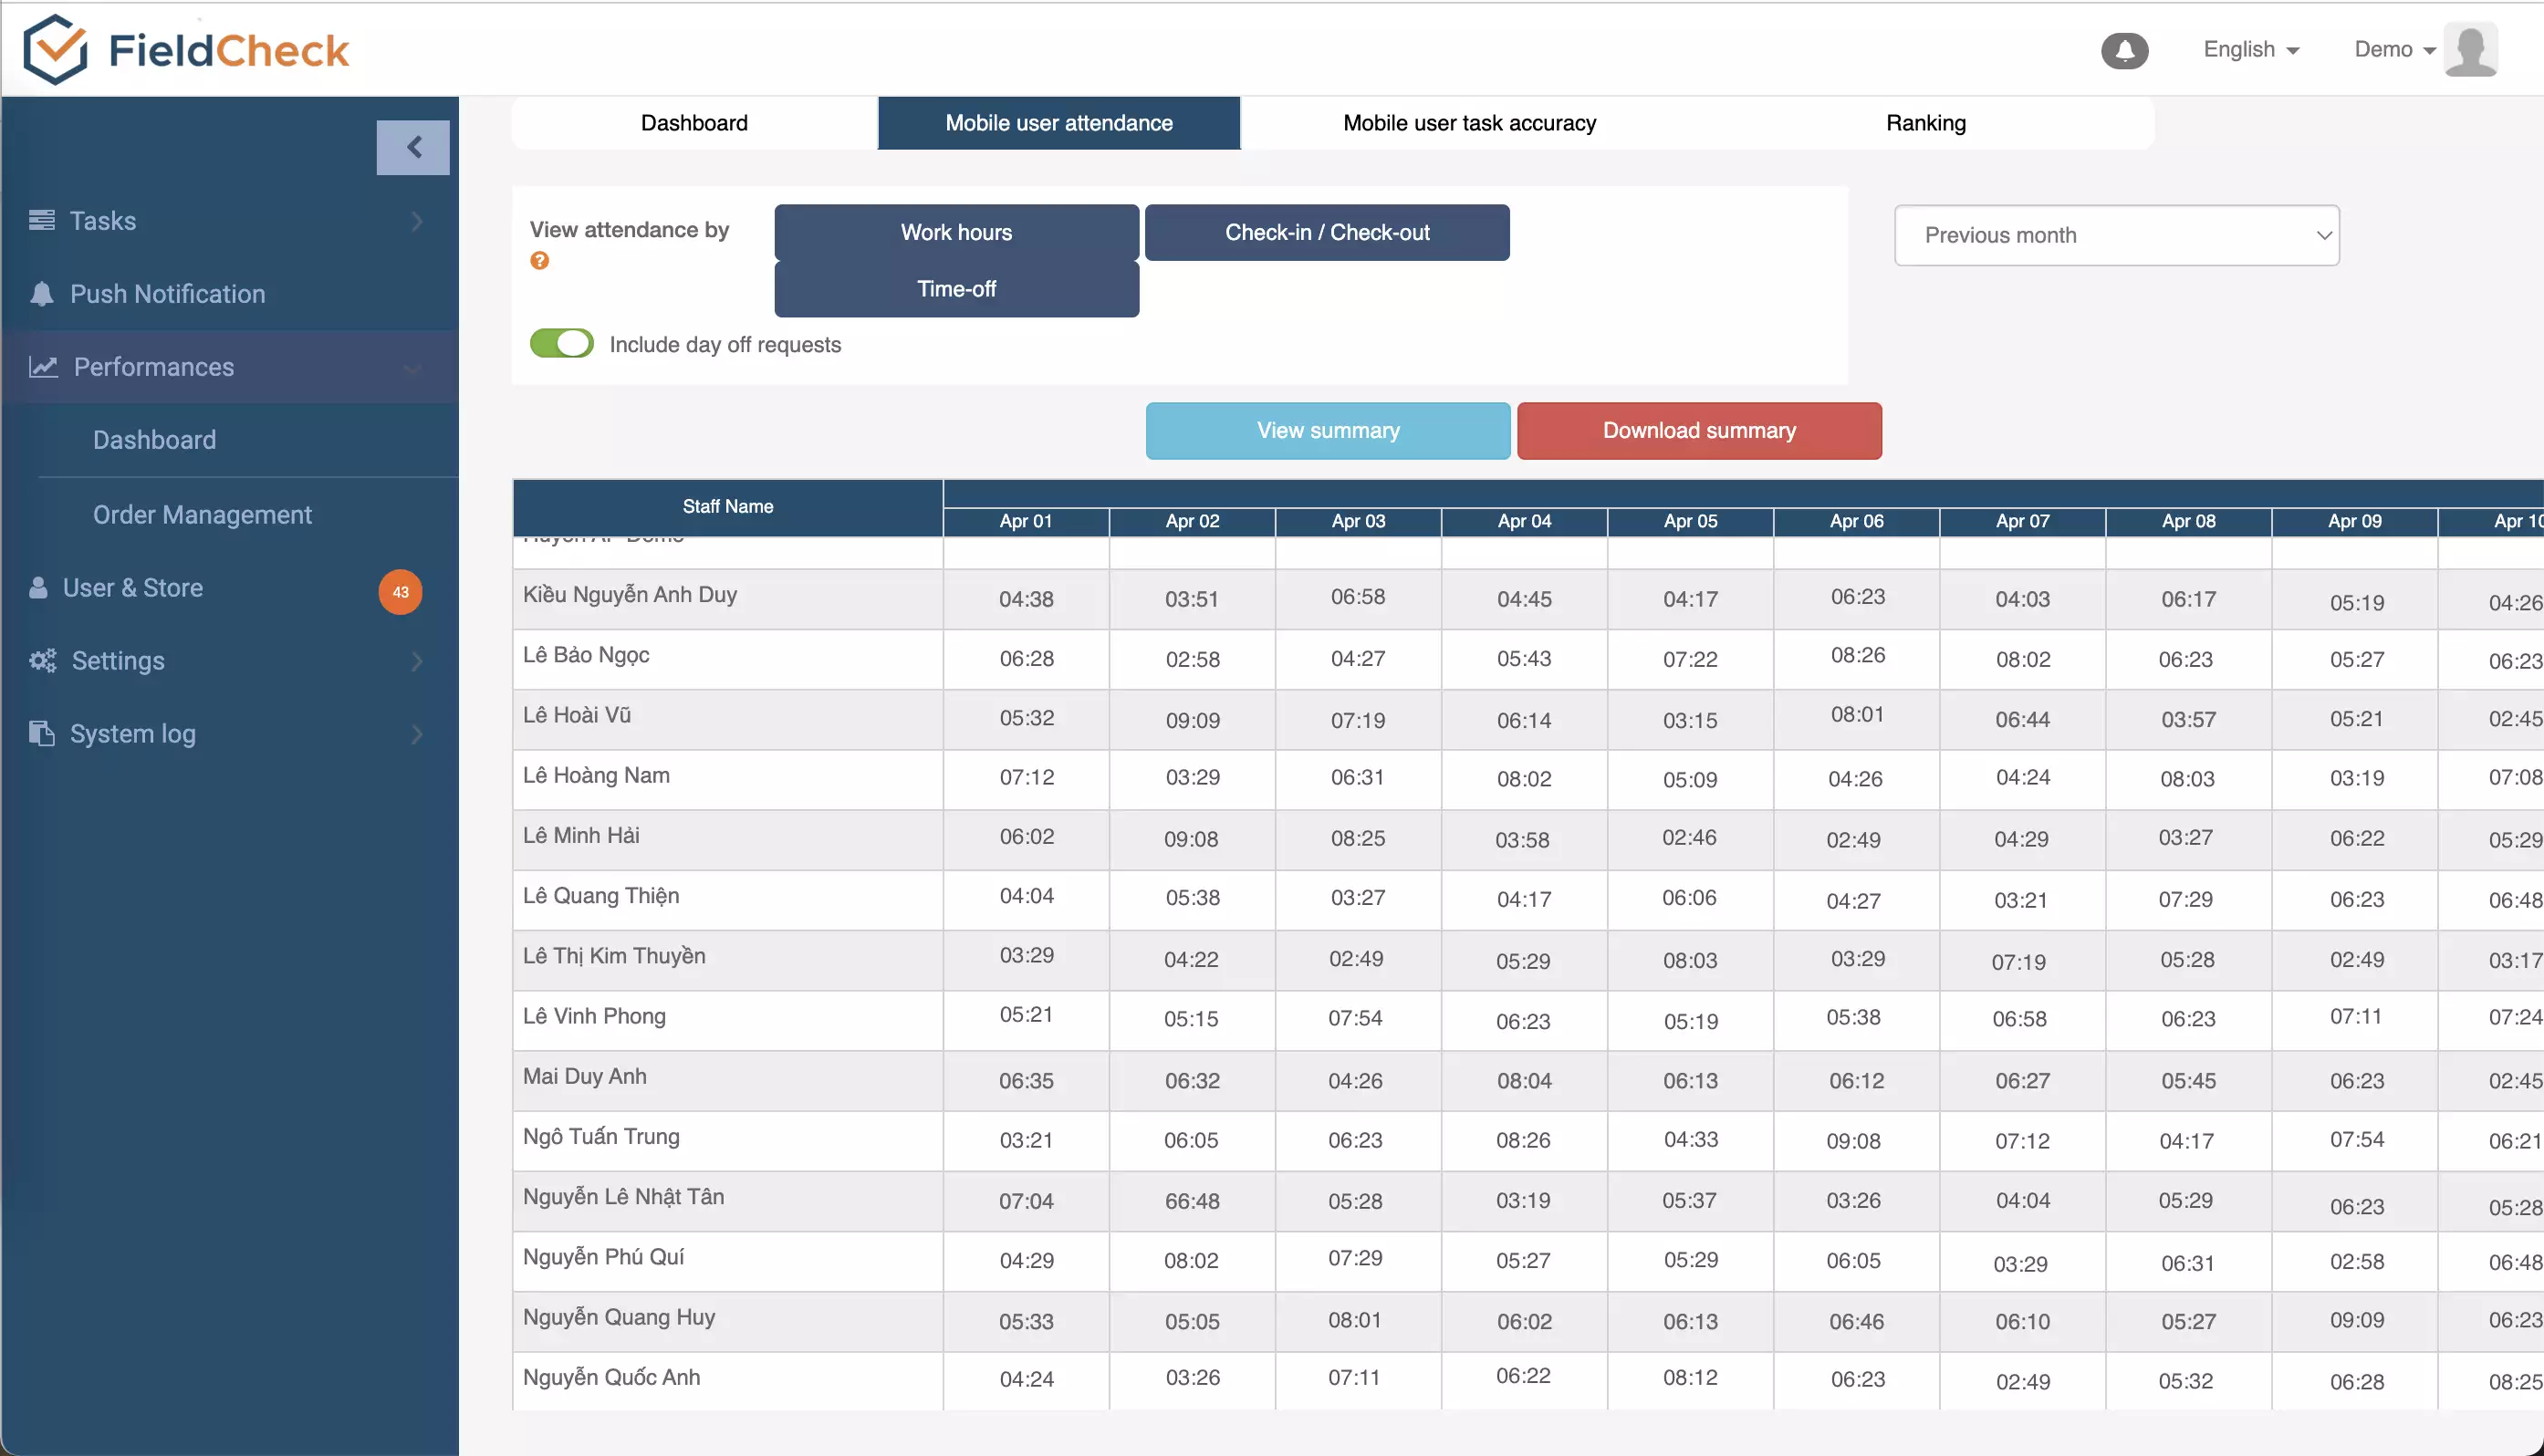Click the View summary button
This screenshot has height=1456, width=2544.
(1328, 430)
